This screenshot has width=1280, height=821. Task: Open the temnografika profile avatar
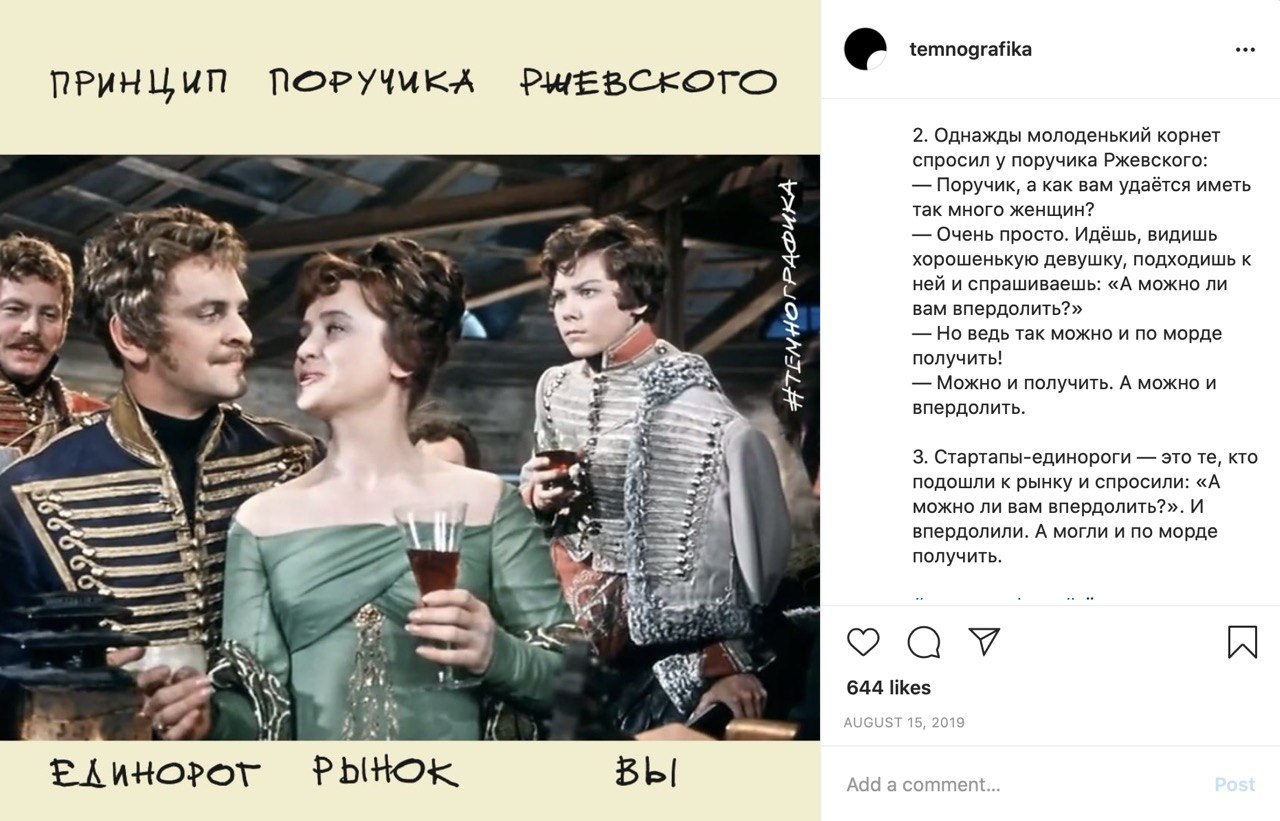click(x=866, y=49)
